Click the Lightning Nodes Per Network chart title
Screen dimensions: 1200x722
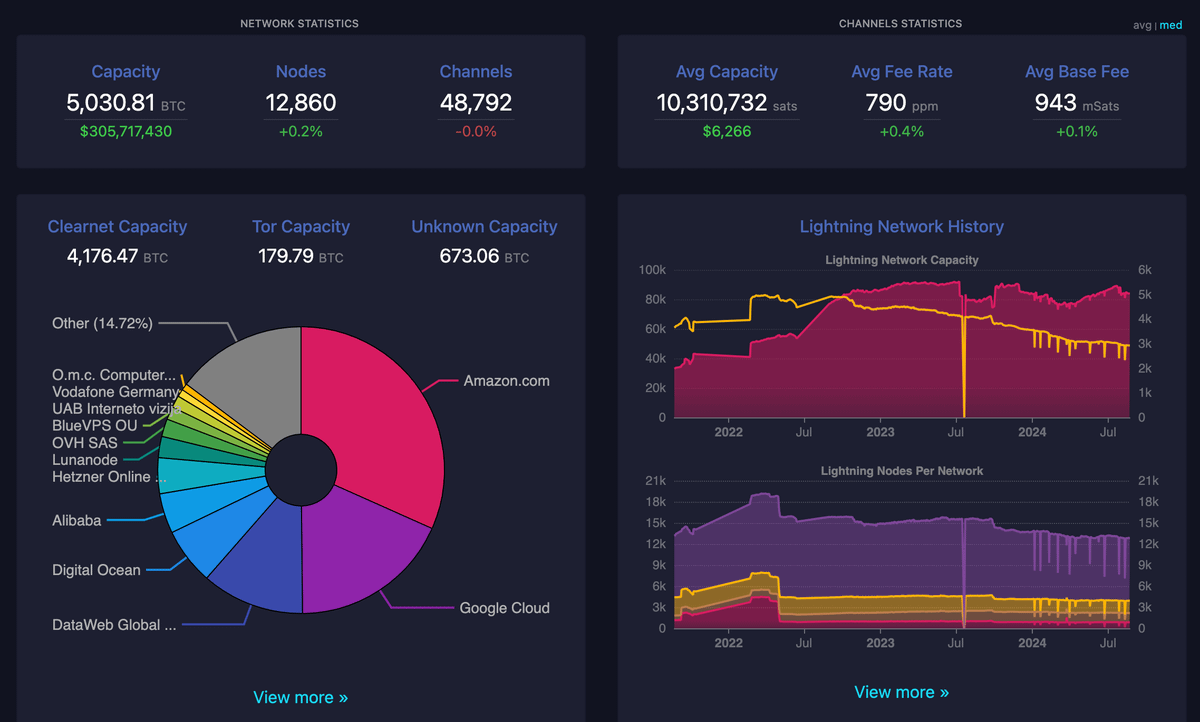[901, 470]
